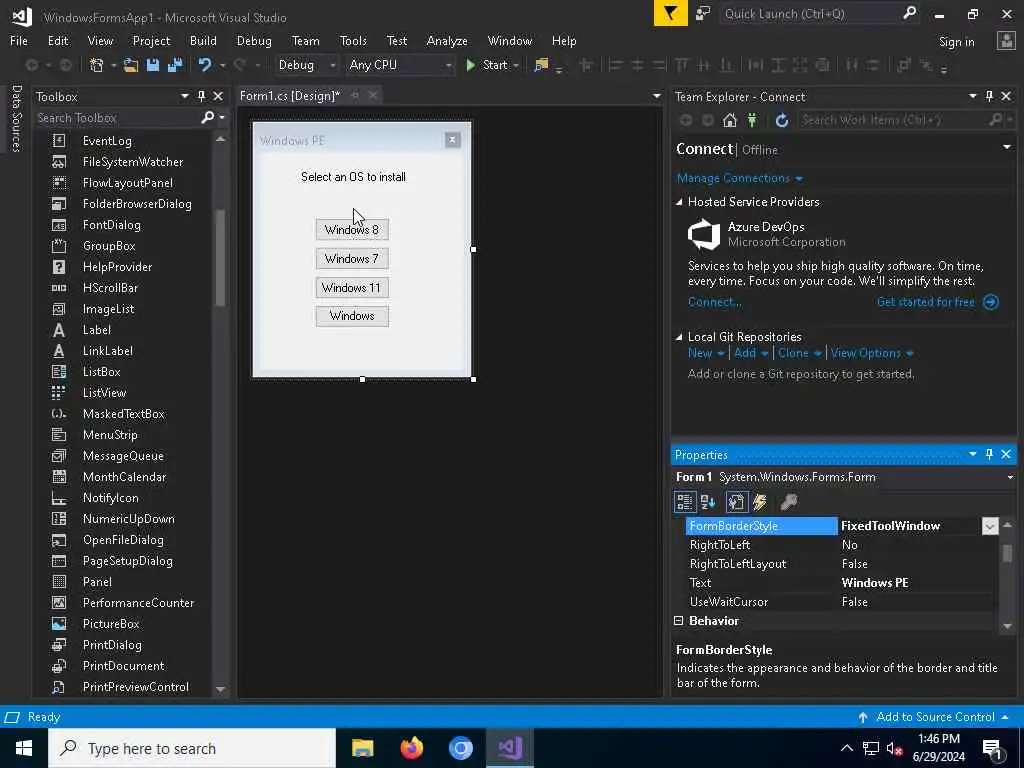
Task: Toggle pin on Form1.cs Design tab
Action: [355, 96]
